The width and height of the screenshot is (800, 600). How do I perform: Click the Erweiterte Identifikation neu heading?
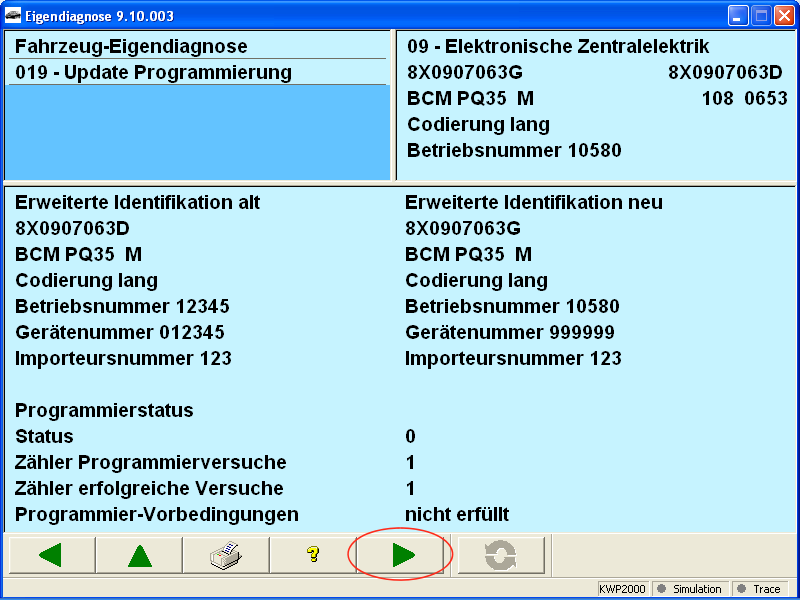click(x=533, y=203)
